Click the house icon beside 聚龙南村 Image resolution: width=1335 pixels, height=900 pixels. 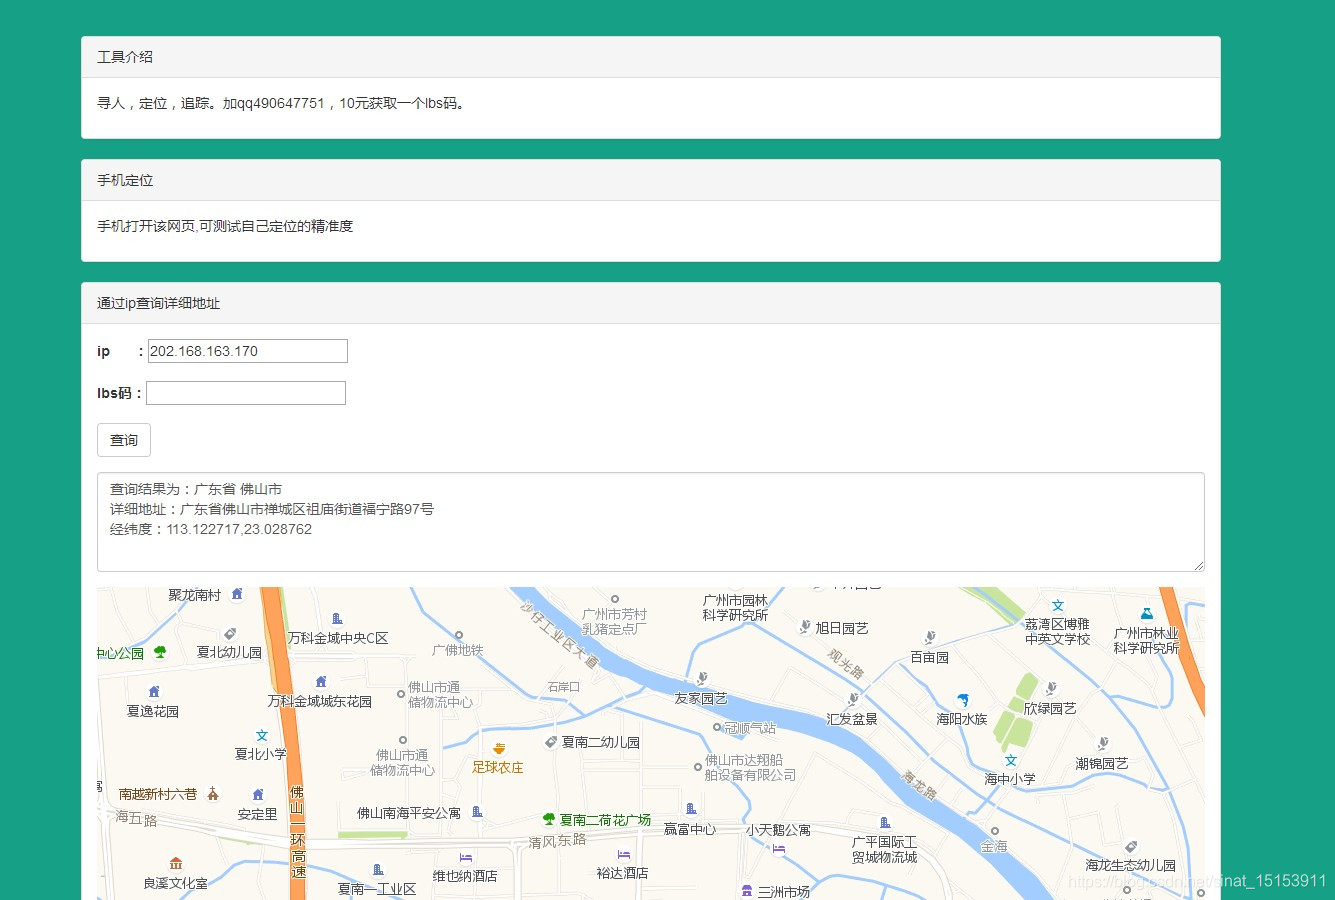pos(237,594)
